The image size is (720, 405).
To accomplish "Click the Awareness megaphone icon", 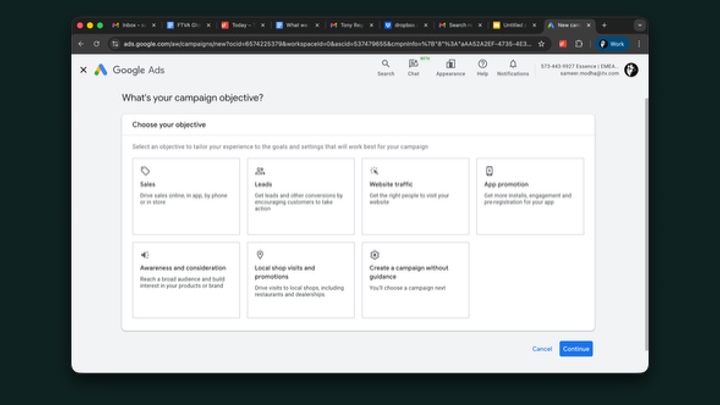I will coord(145,255).
